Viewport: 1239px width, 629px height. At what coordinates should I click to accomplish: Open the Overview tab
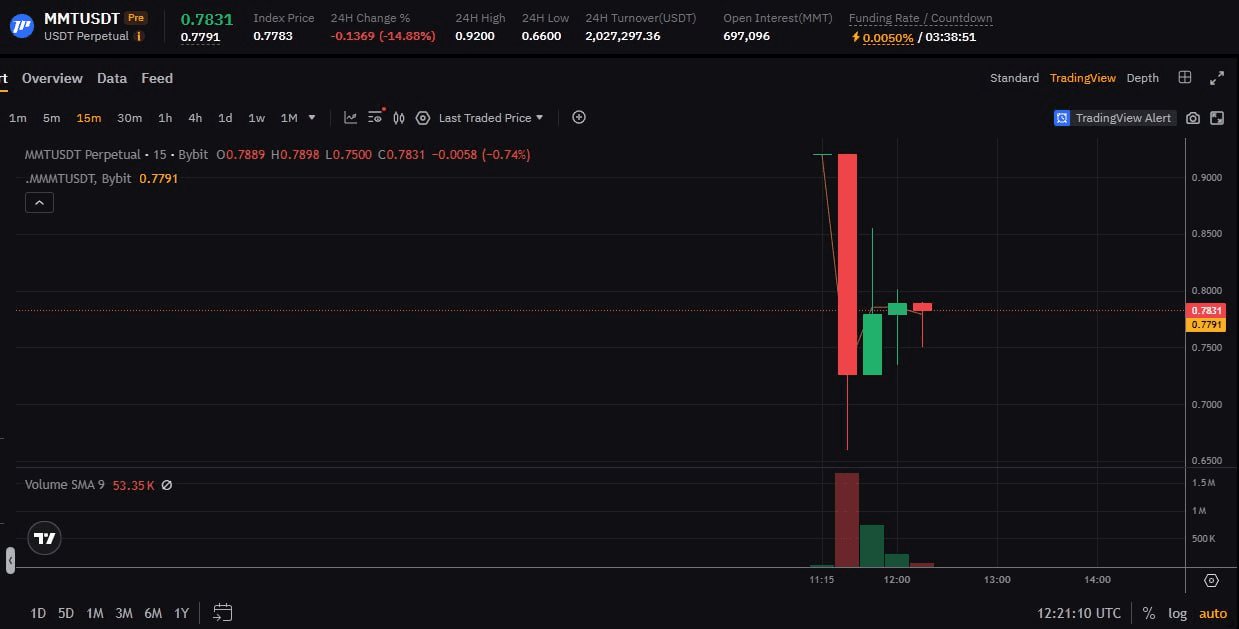[52, 78]
